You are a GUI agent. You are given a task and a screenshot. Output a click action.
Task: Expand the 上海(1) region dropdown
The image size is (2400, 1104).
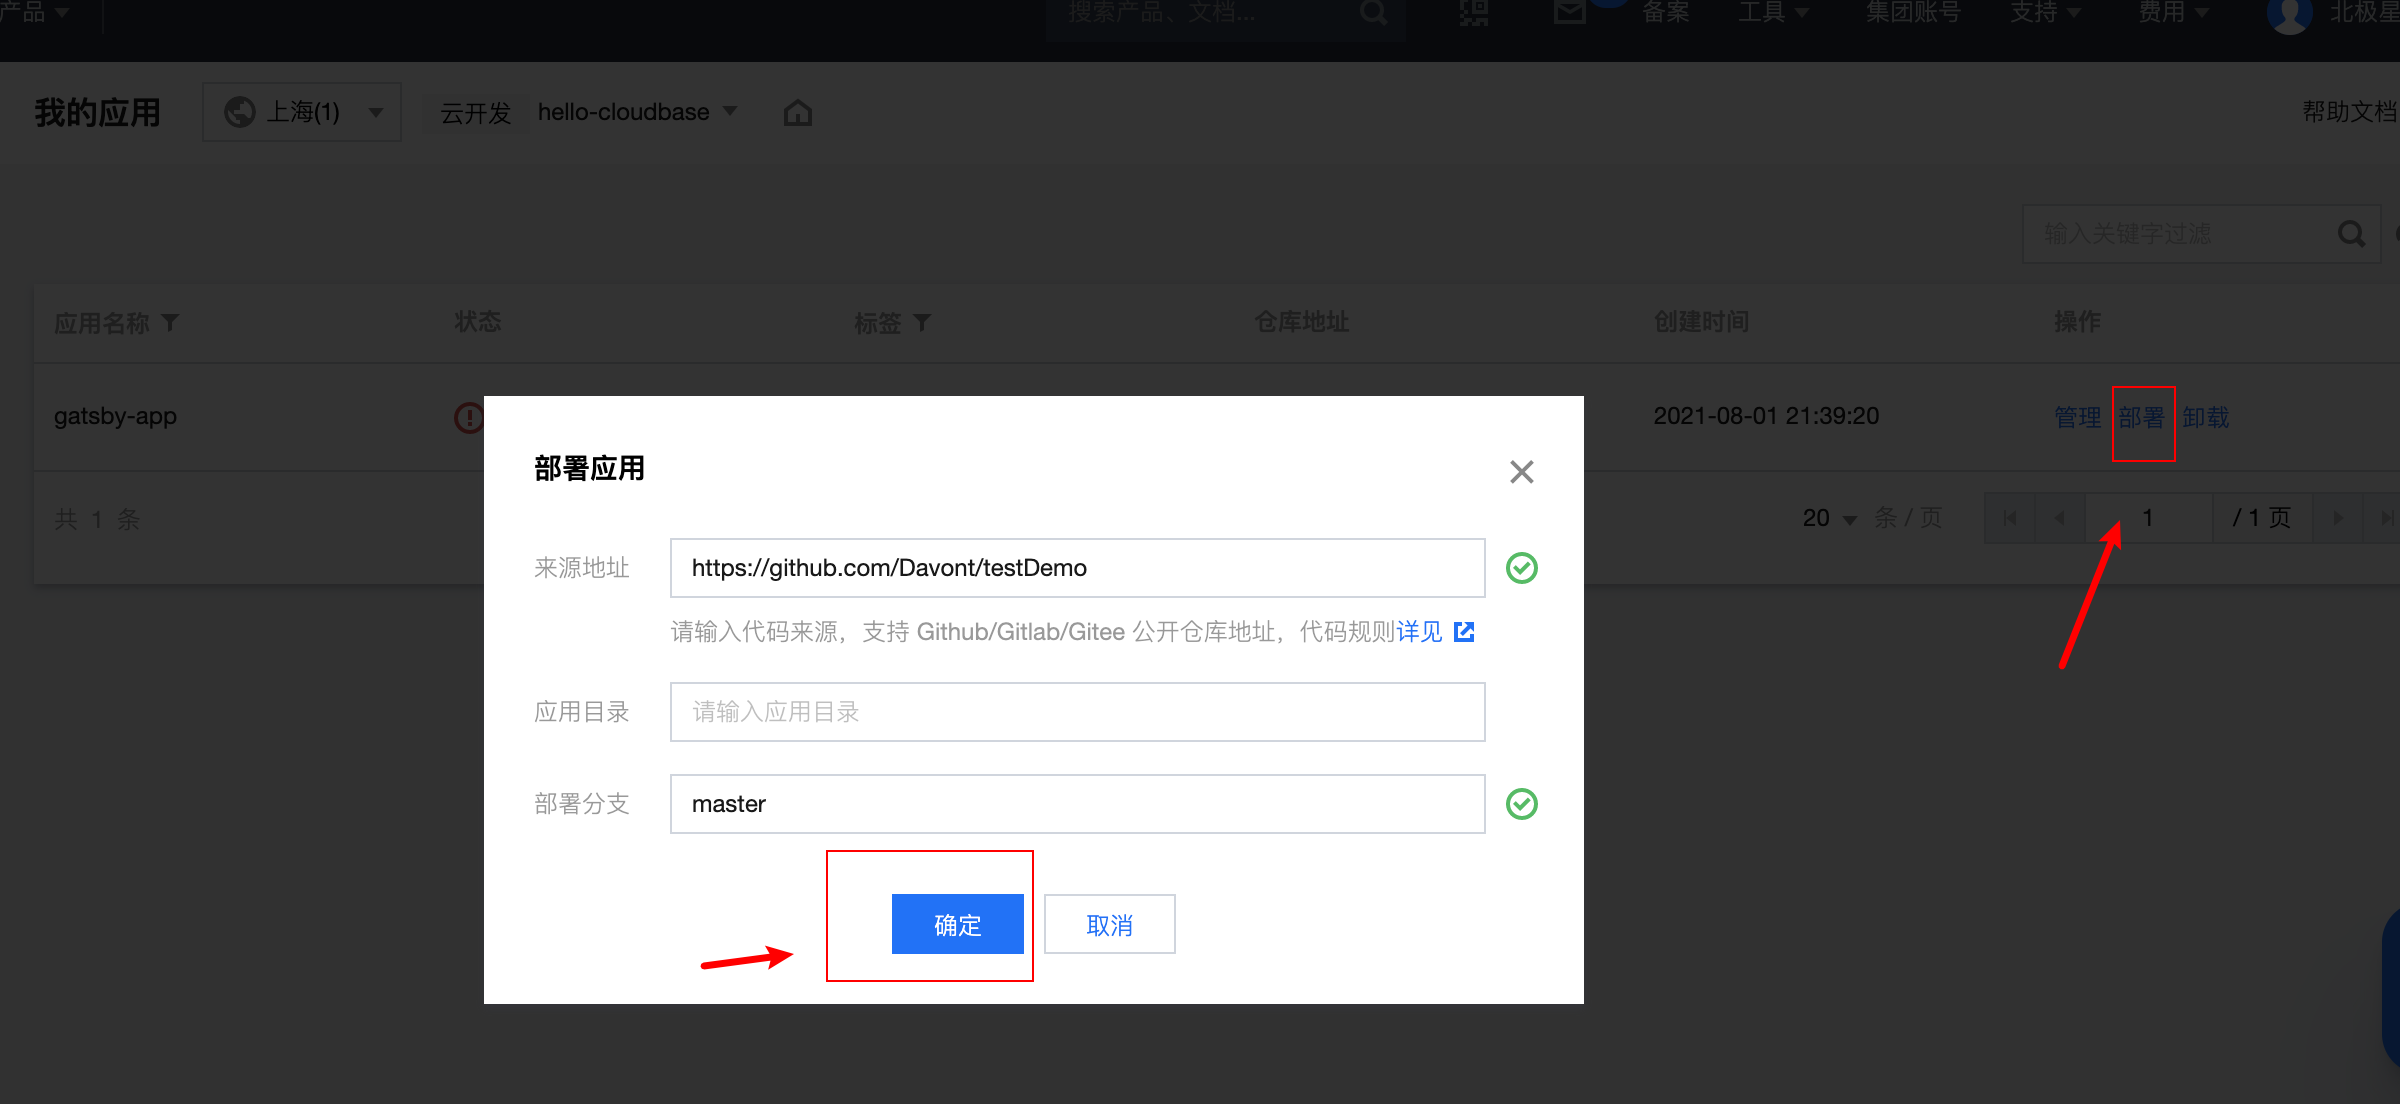coord(302,112)
